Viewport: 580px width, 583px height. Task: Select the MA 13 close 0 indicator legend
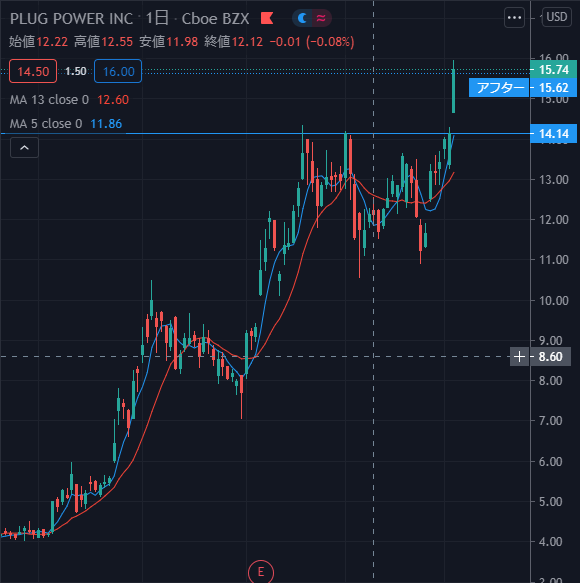tap(49, 100)
